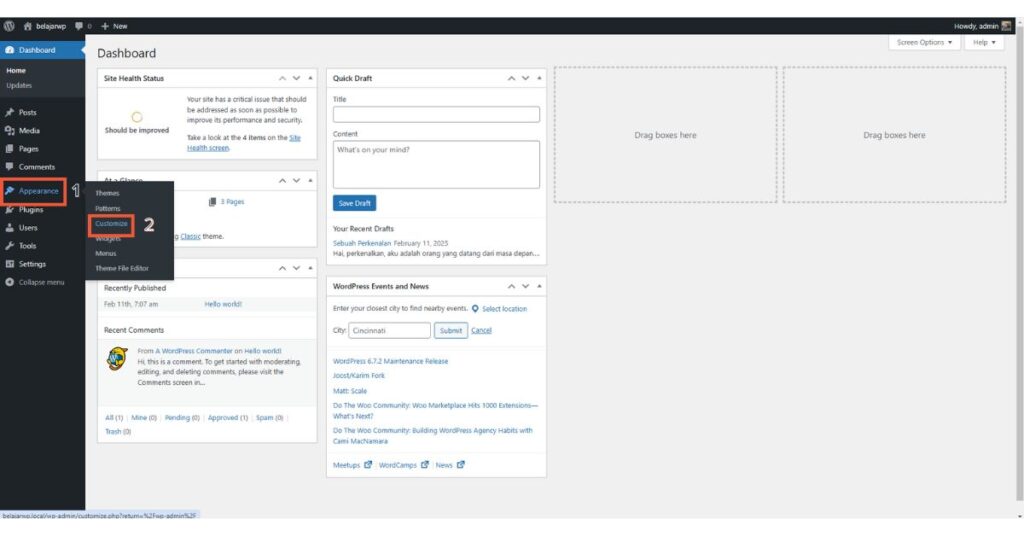
Task: Click the Quick Draft Title field
Action: point(436,115)
